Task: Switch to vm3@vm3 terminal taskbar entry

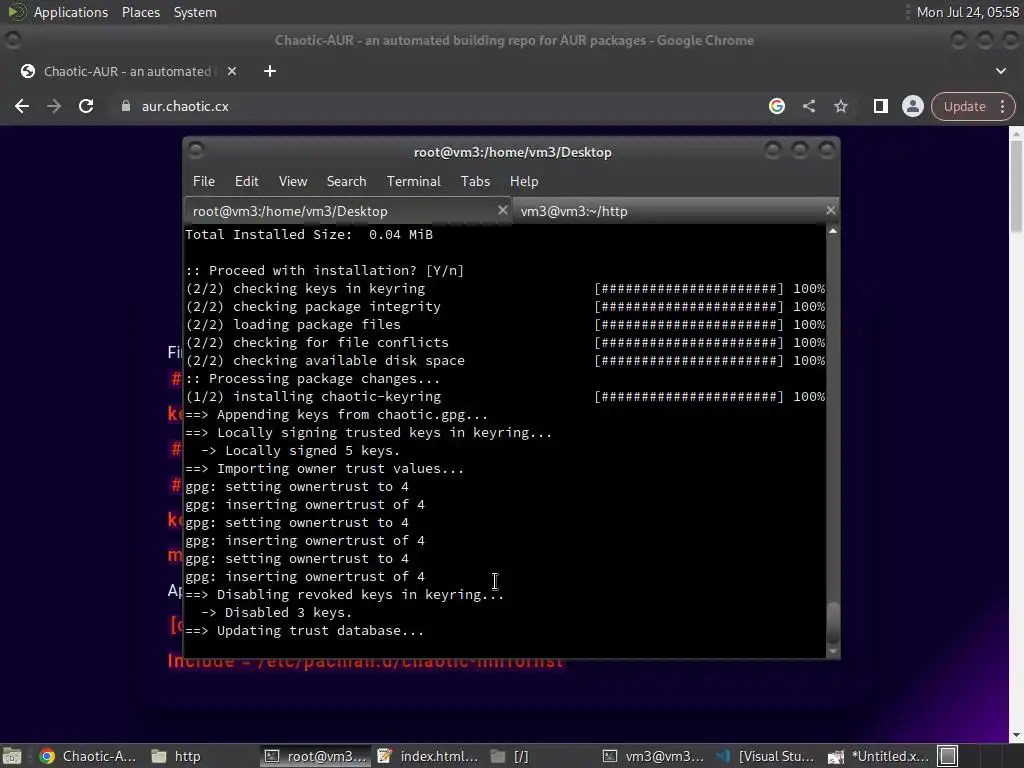Action: (654, 756)
